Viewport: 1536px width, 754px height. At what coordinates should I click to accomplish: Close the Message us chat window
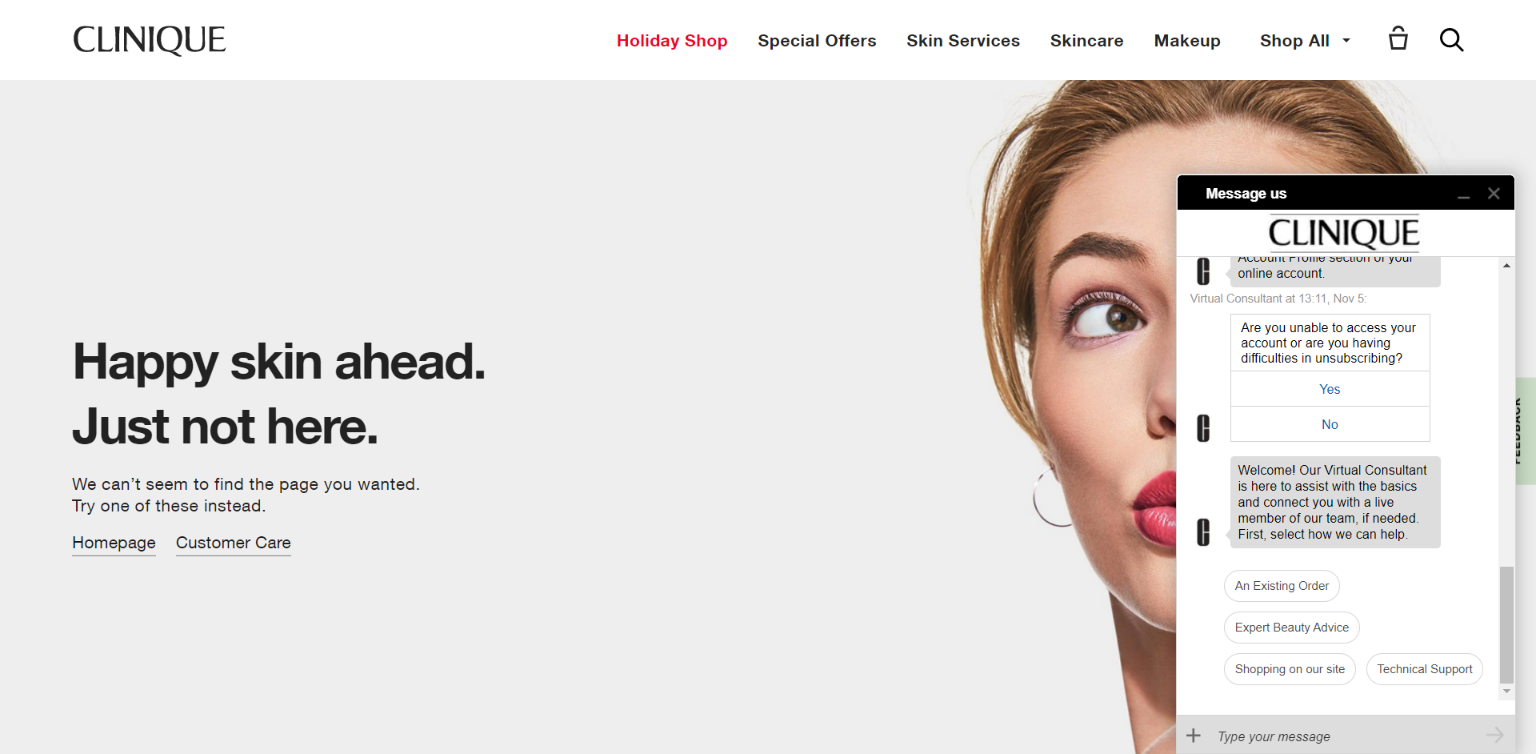pyautogui.click(x=1493, y=194)
